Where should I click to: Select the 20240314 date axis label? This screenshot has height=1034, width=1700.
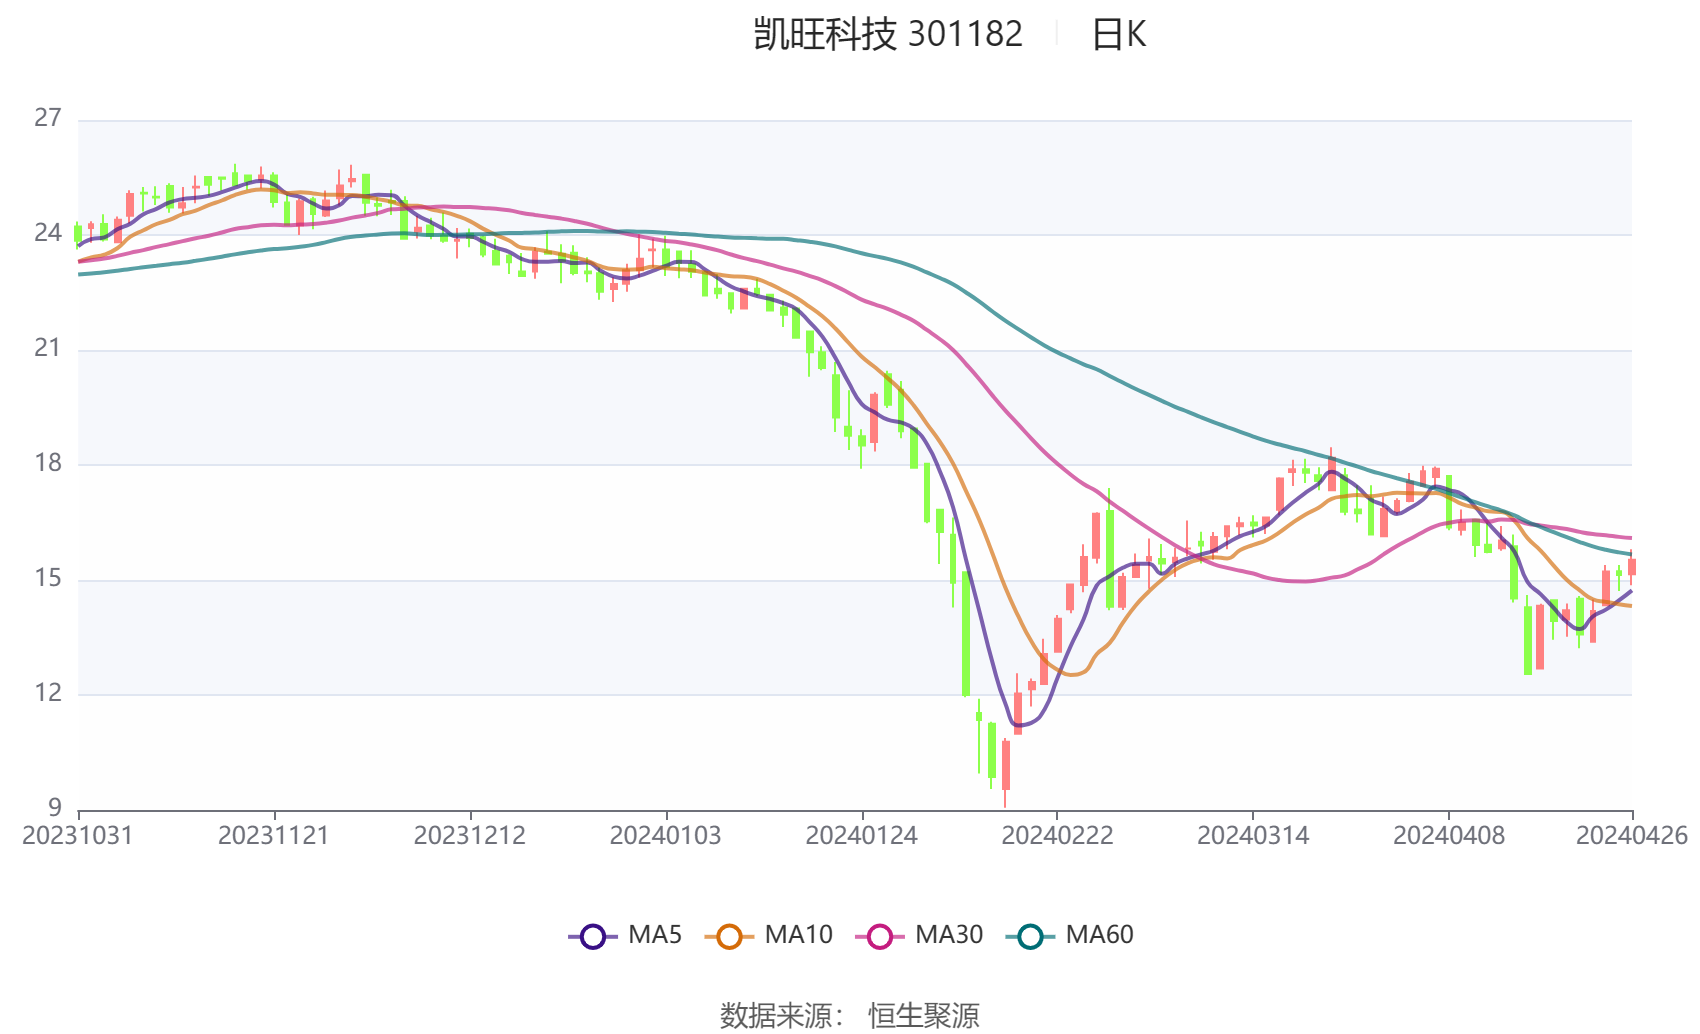pos(1252,836)
